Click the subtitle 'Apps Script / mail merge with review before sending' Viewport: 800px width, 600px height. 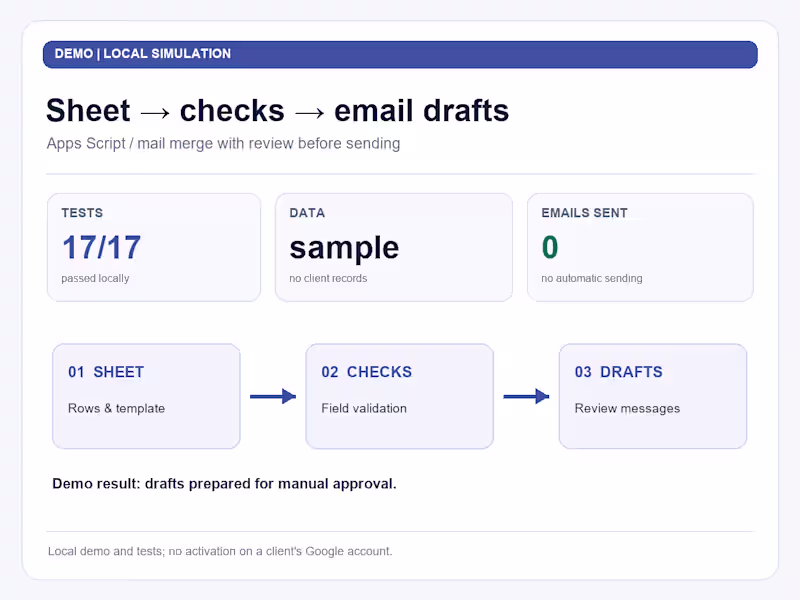coord(223,144)
